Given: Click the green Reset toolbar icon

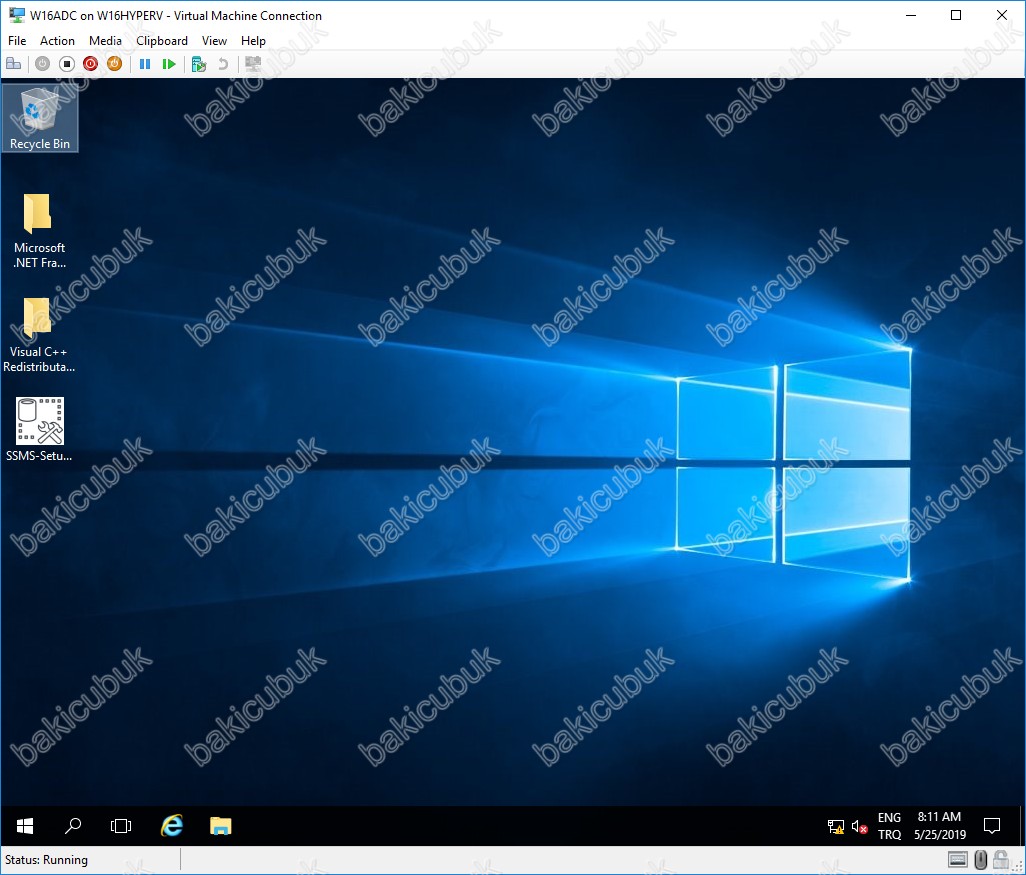Looking at the screenshot, I should pos(169,63).
